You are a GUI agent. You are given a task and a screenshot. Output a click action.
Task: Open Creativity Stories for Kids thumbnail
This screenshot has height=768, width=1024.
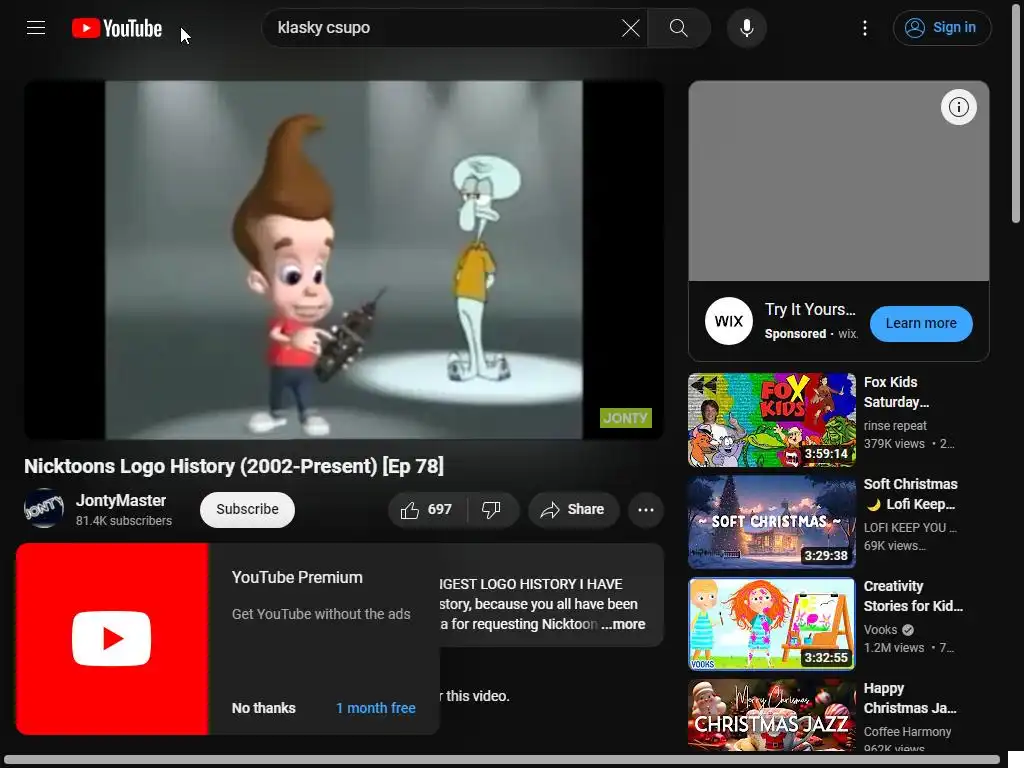[x=771, y=624]
